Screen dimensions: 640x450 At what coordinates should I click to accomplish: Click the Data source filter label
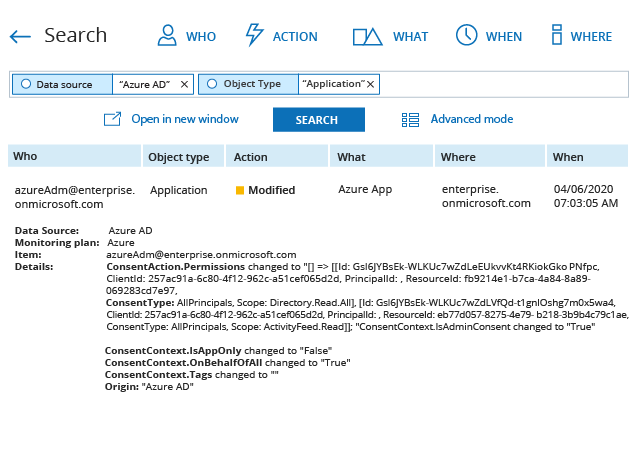64,85
